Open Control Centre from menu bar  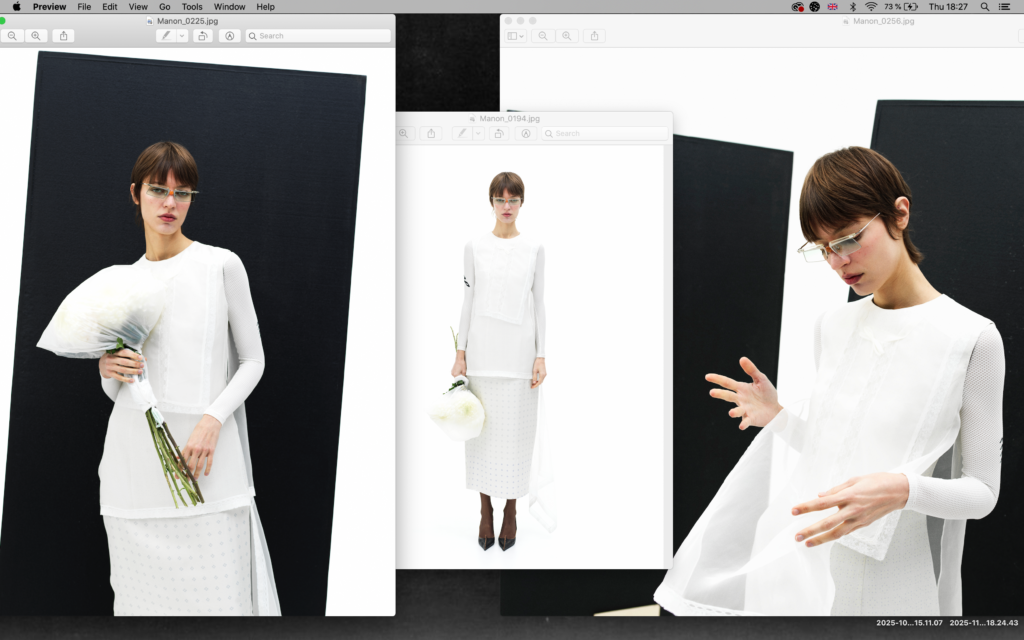[x=1005, y=7]
